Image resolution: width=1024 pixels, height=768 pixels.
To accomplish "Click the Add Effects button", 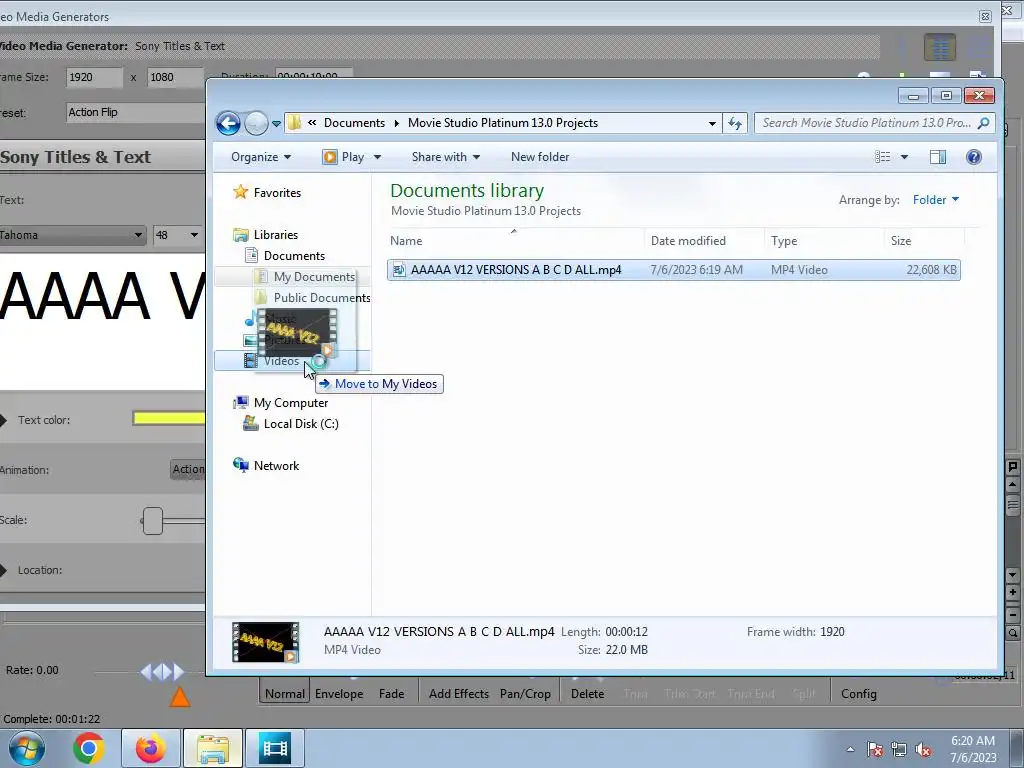I will point(458,694).
